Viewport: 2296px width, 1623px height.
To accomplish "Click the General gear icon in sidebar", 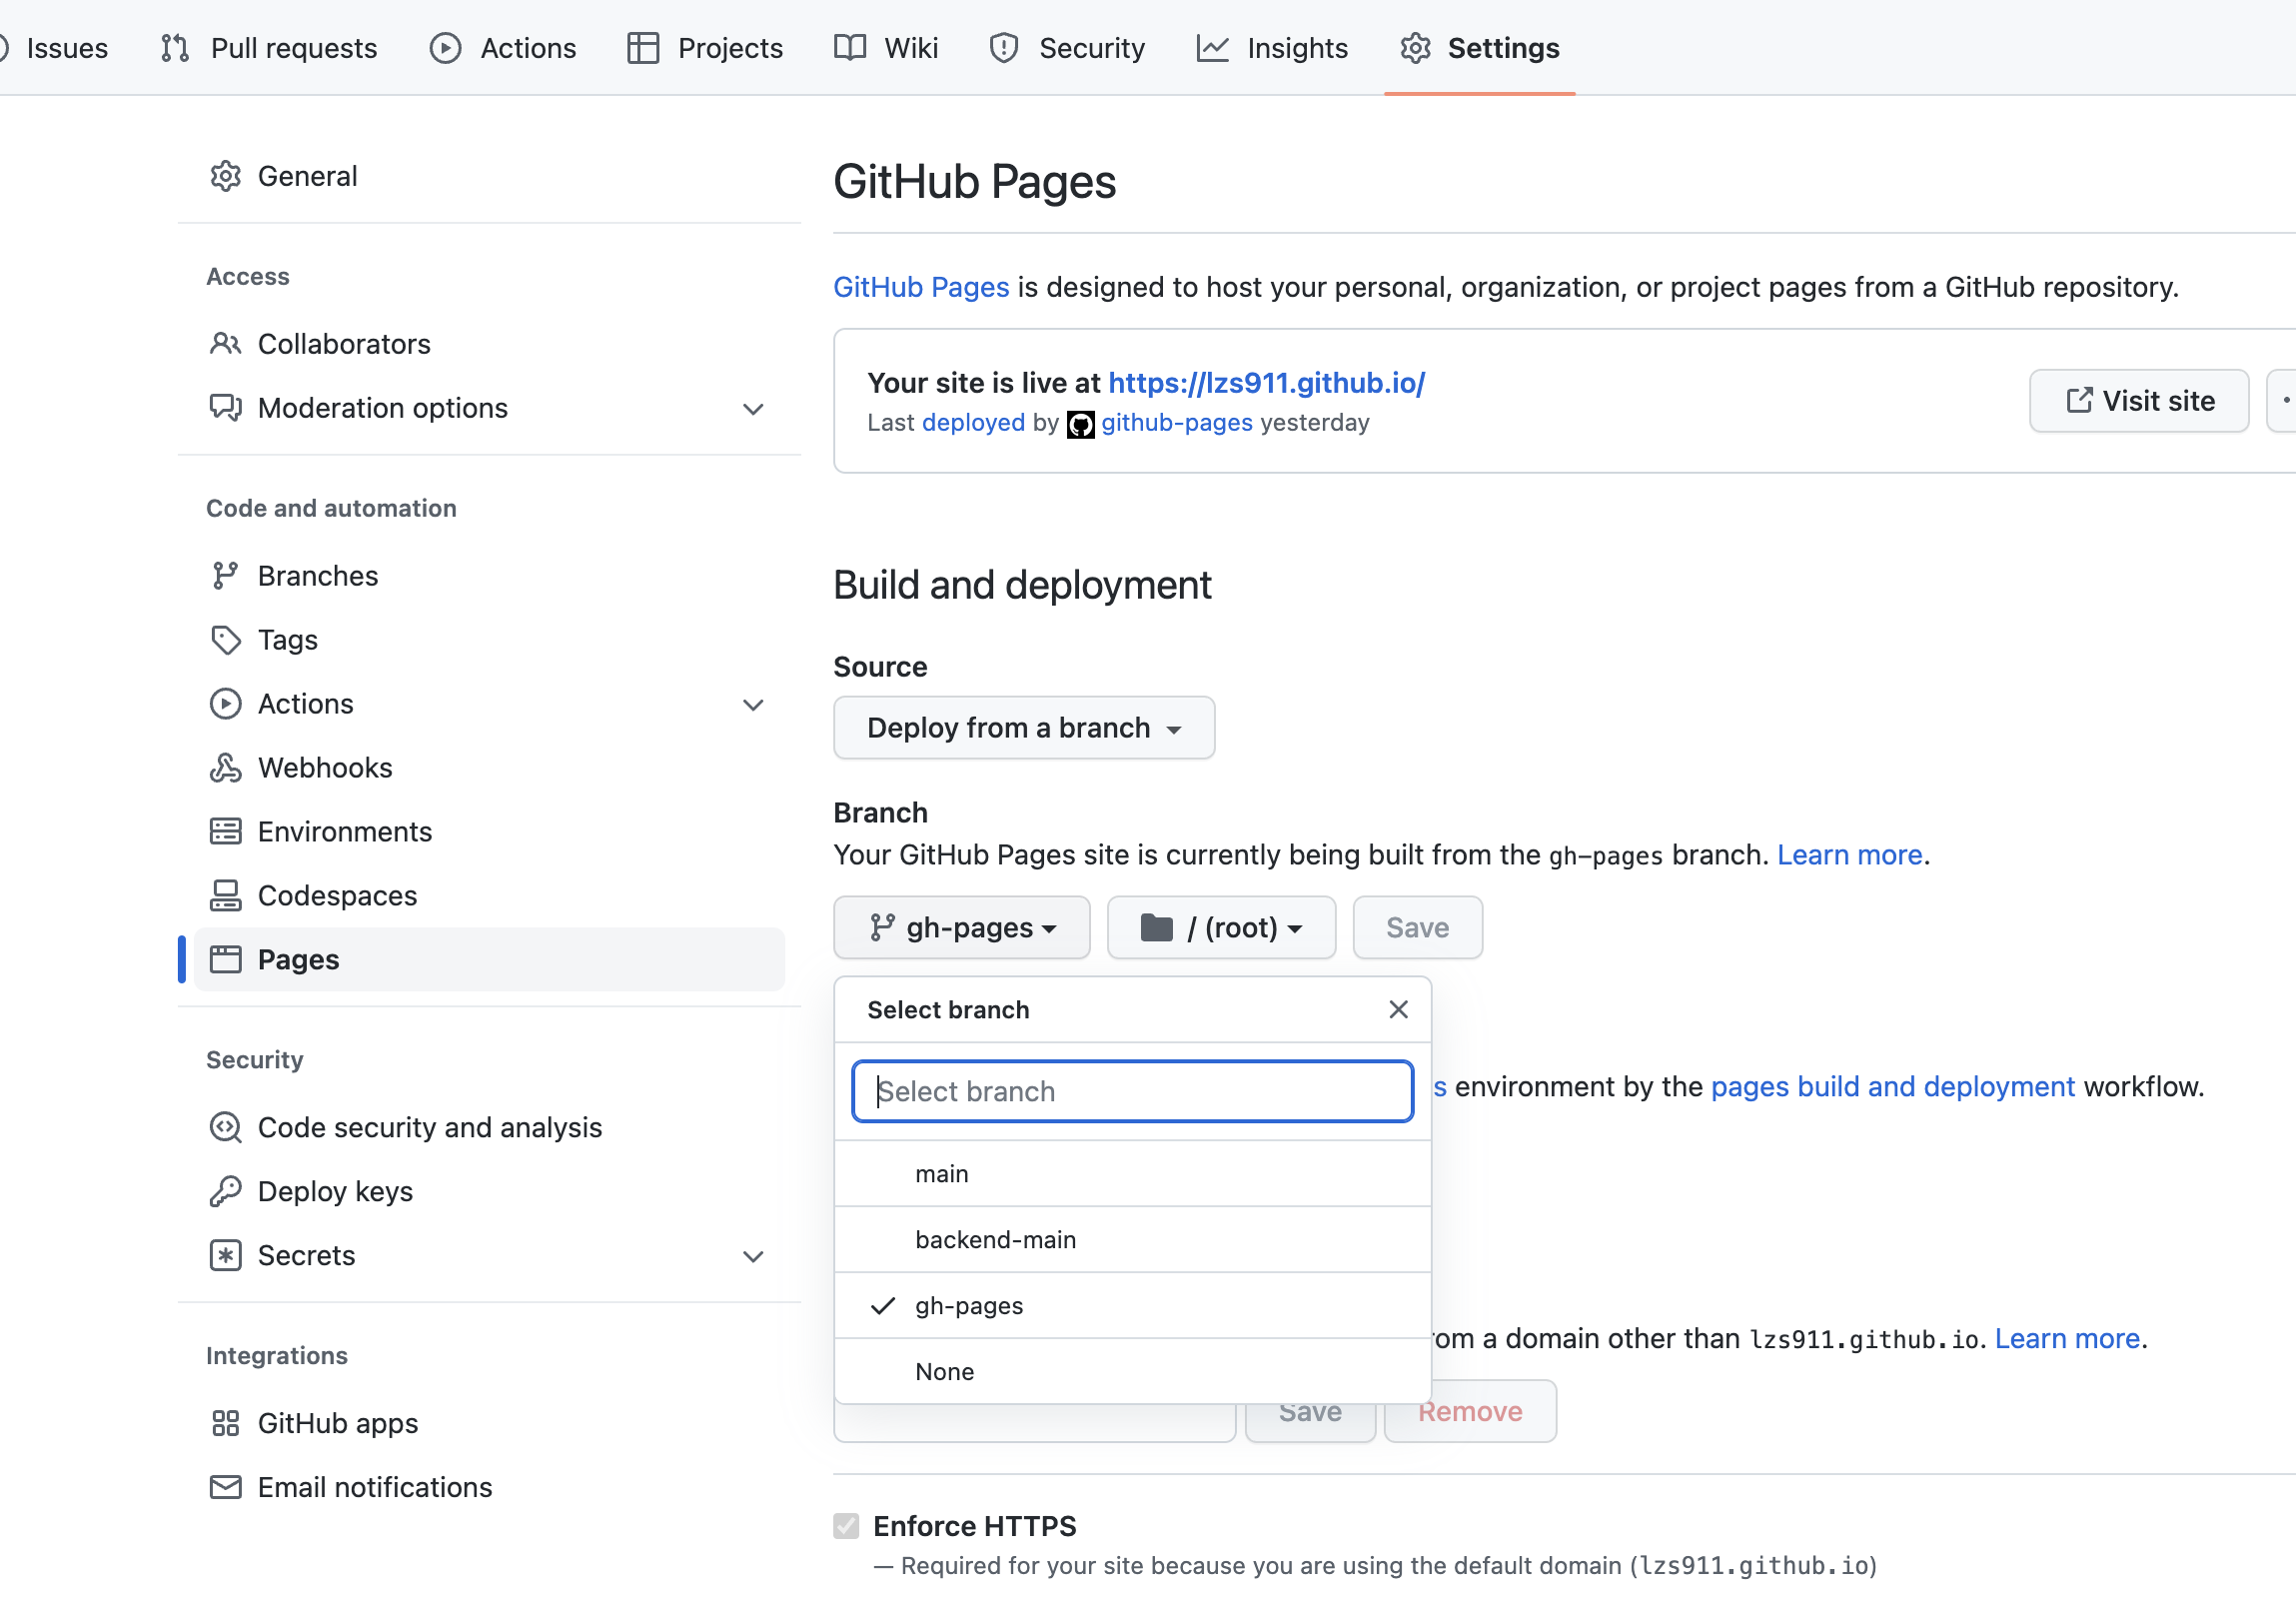I will [226, 176].
